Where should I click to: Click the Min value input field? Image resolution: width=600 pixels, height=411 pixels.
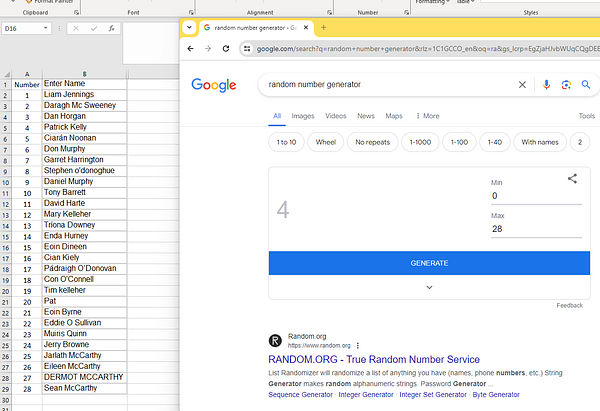coord(536,196)
